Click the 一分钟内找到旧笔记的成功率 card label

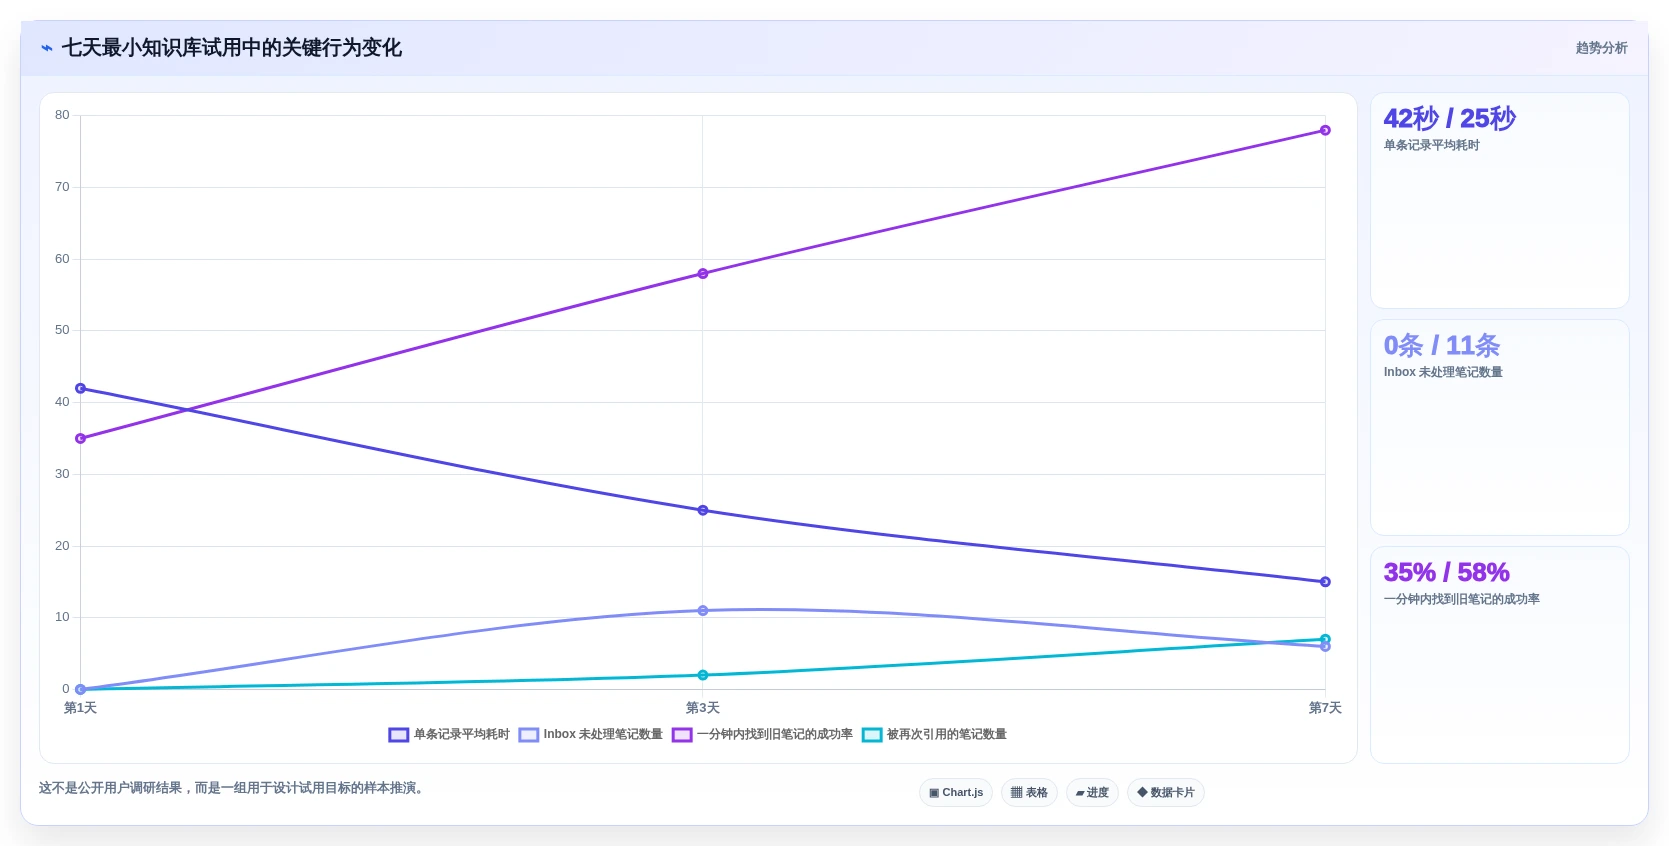[1461, 599]
